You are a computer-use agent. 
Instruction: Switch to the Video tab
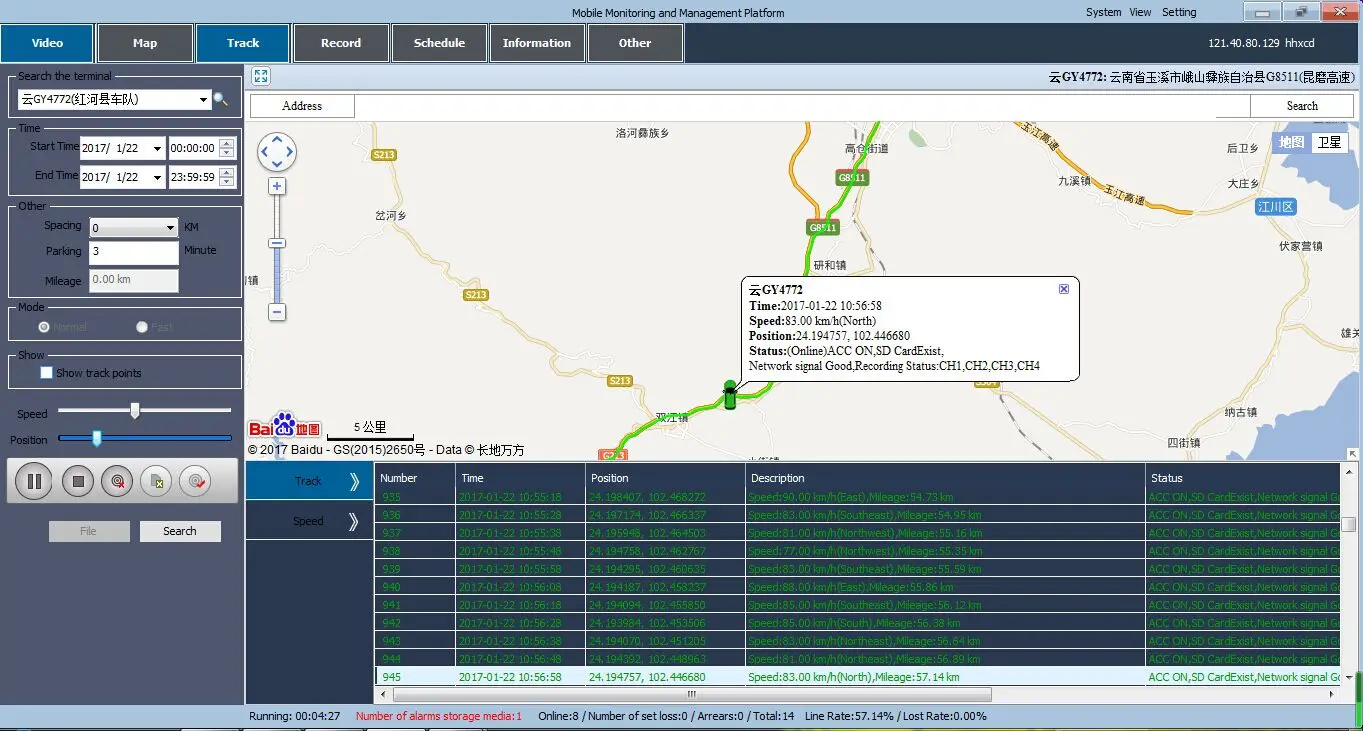point(47,43)
